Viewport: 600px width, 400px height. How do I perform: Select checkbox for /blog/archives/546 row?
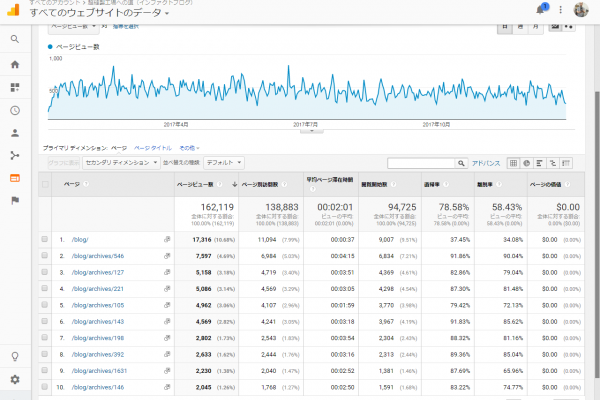(x=45, y=256)
